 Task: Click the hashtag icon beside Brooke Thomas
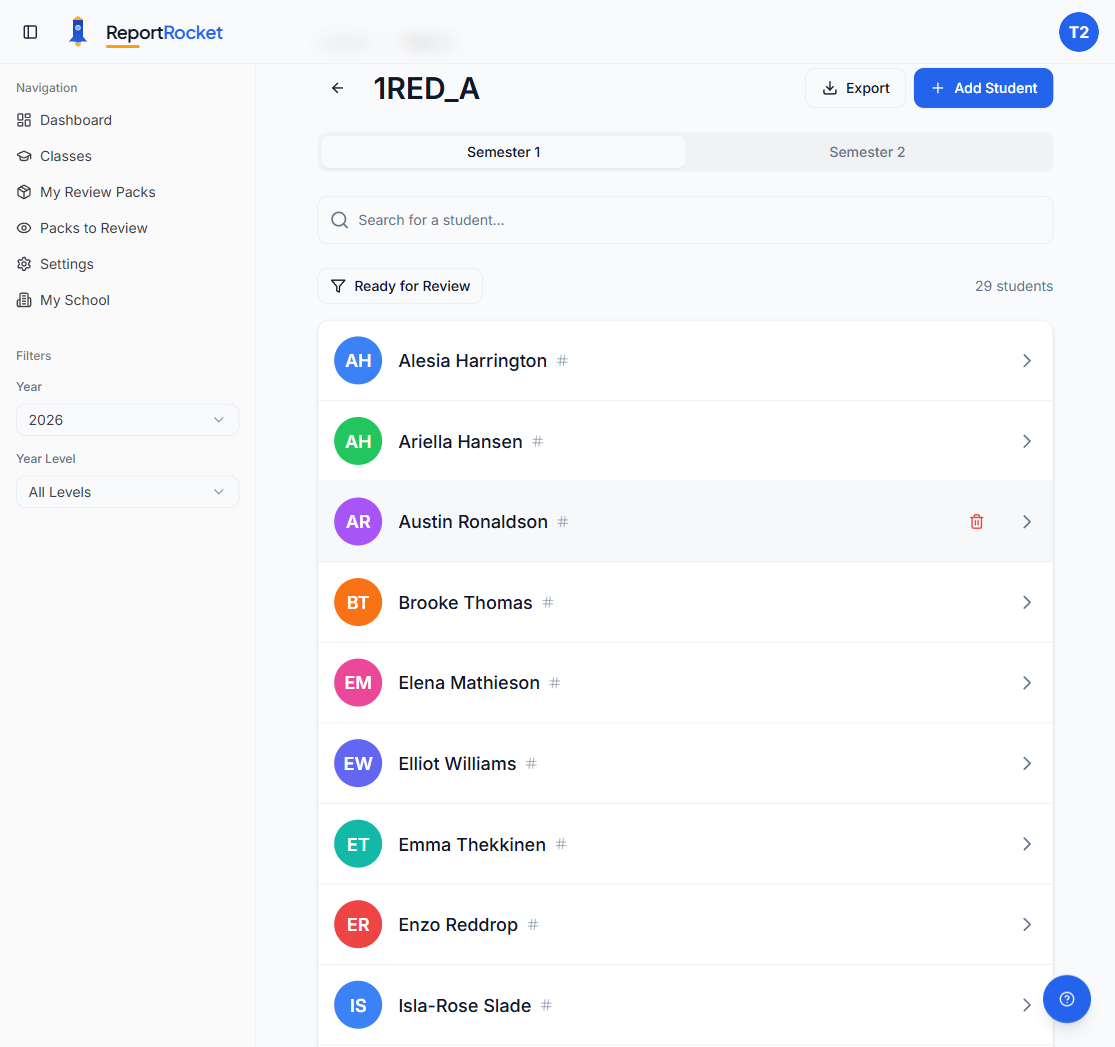pyautogui.click(x=548, y=602)
